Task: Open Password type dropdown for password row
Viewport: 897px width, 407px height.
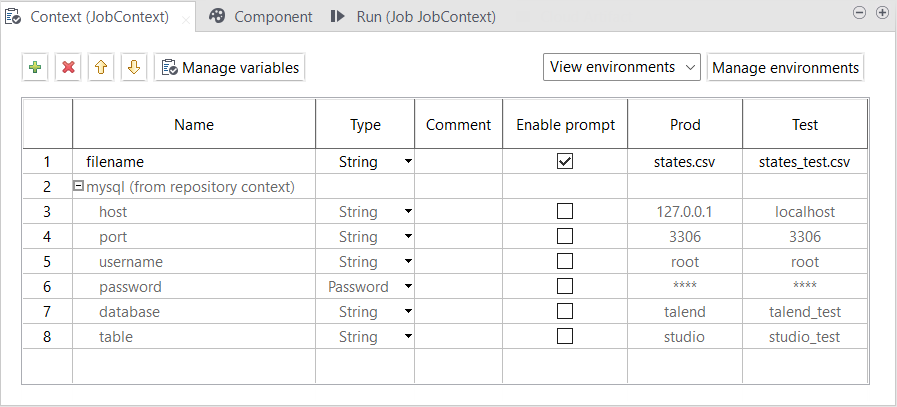Action: click(x=408, y=287)
